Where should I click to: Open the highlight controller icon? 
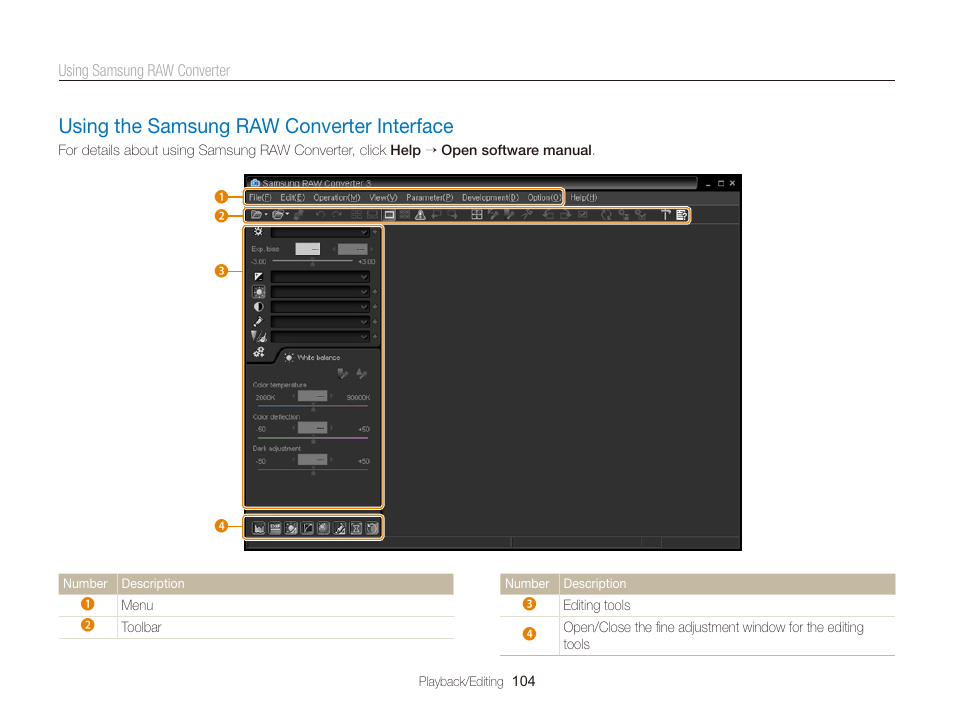tap(324, 528)
